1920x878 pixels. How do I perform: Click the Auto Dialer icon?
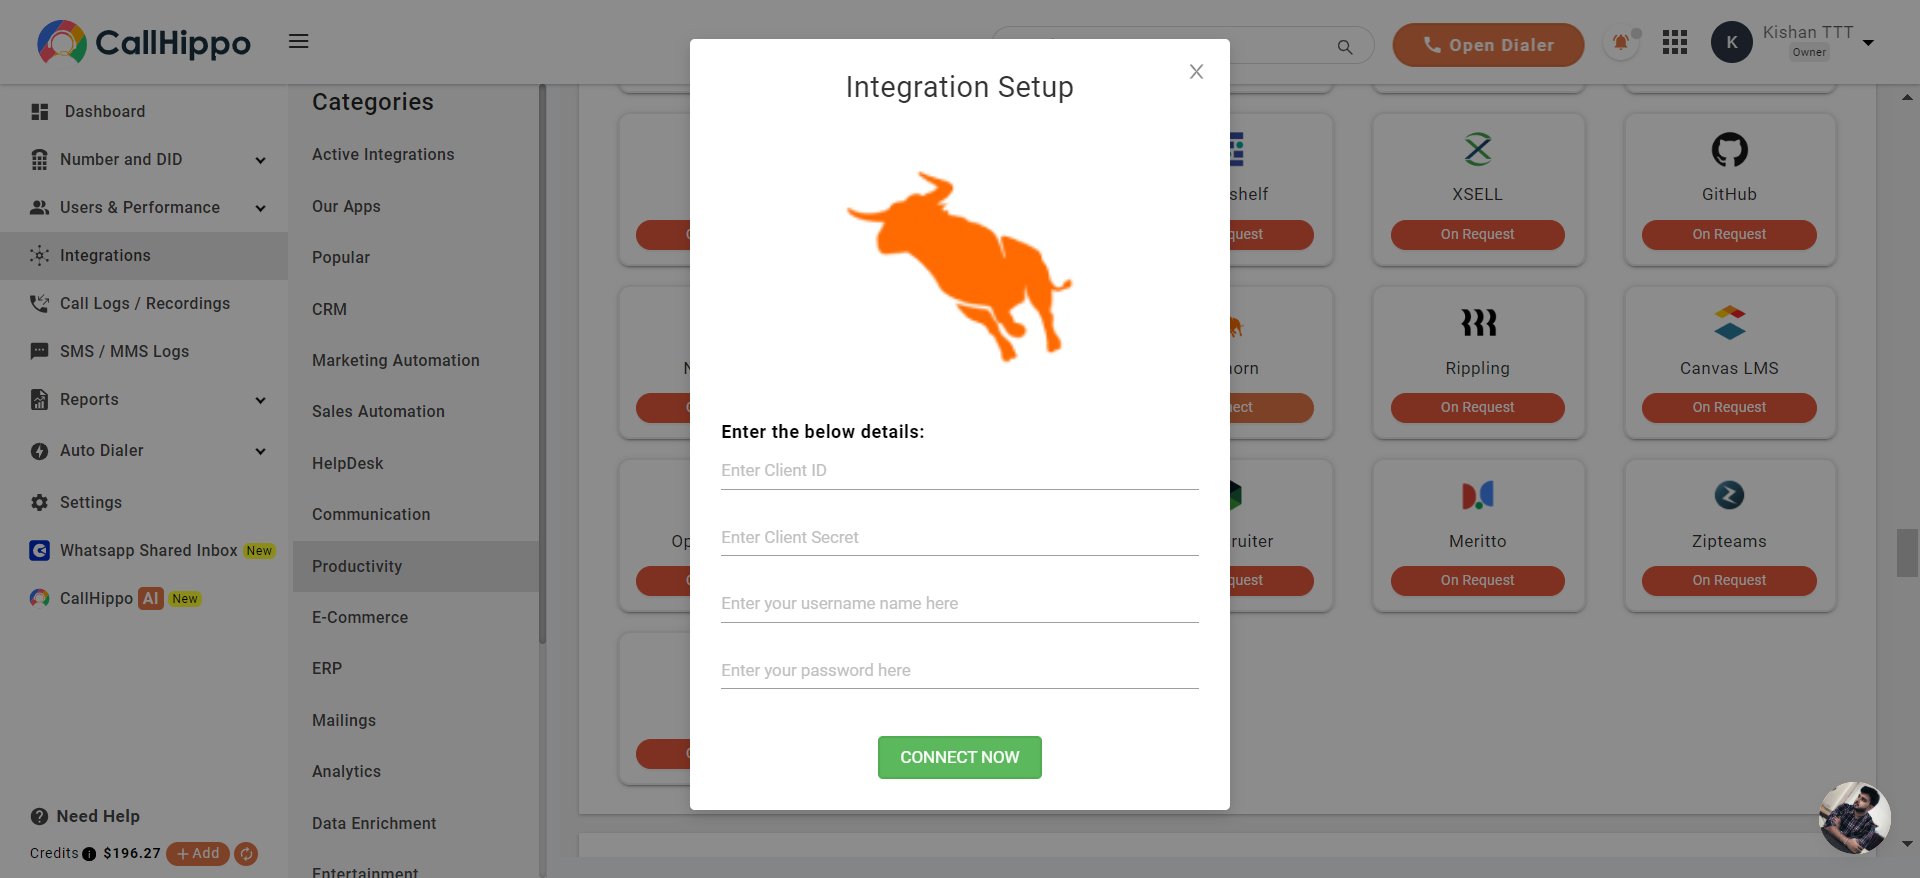point(40,451)
